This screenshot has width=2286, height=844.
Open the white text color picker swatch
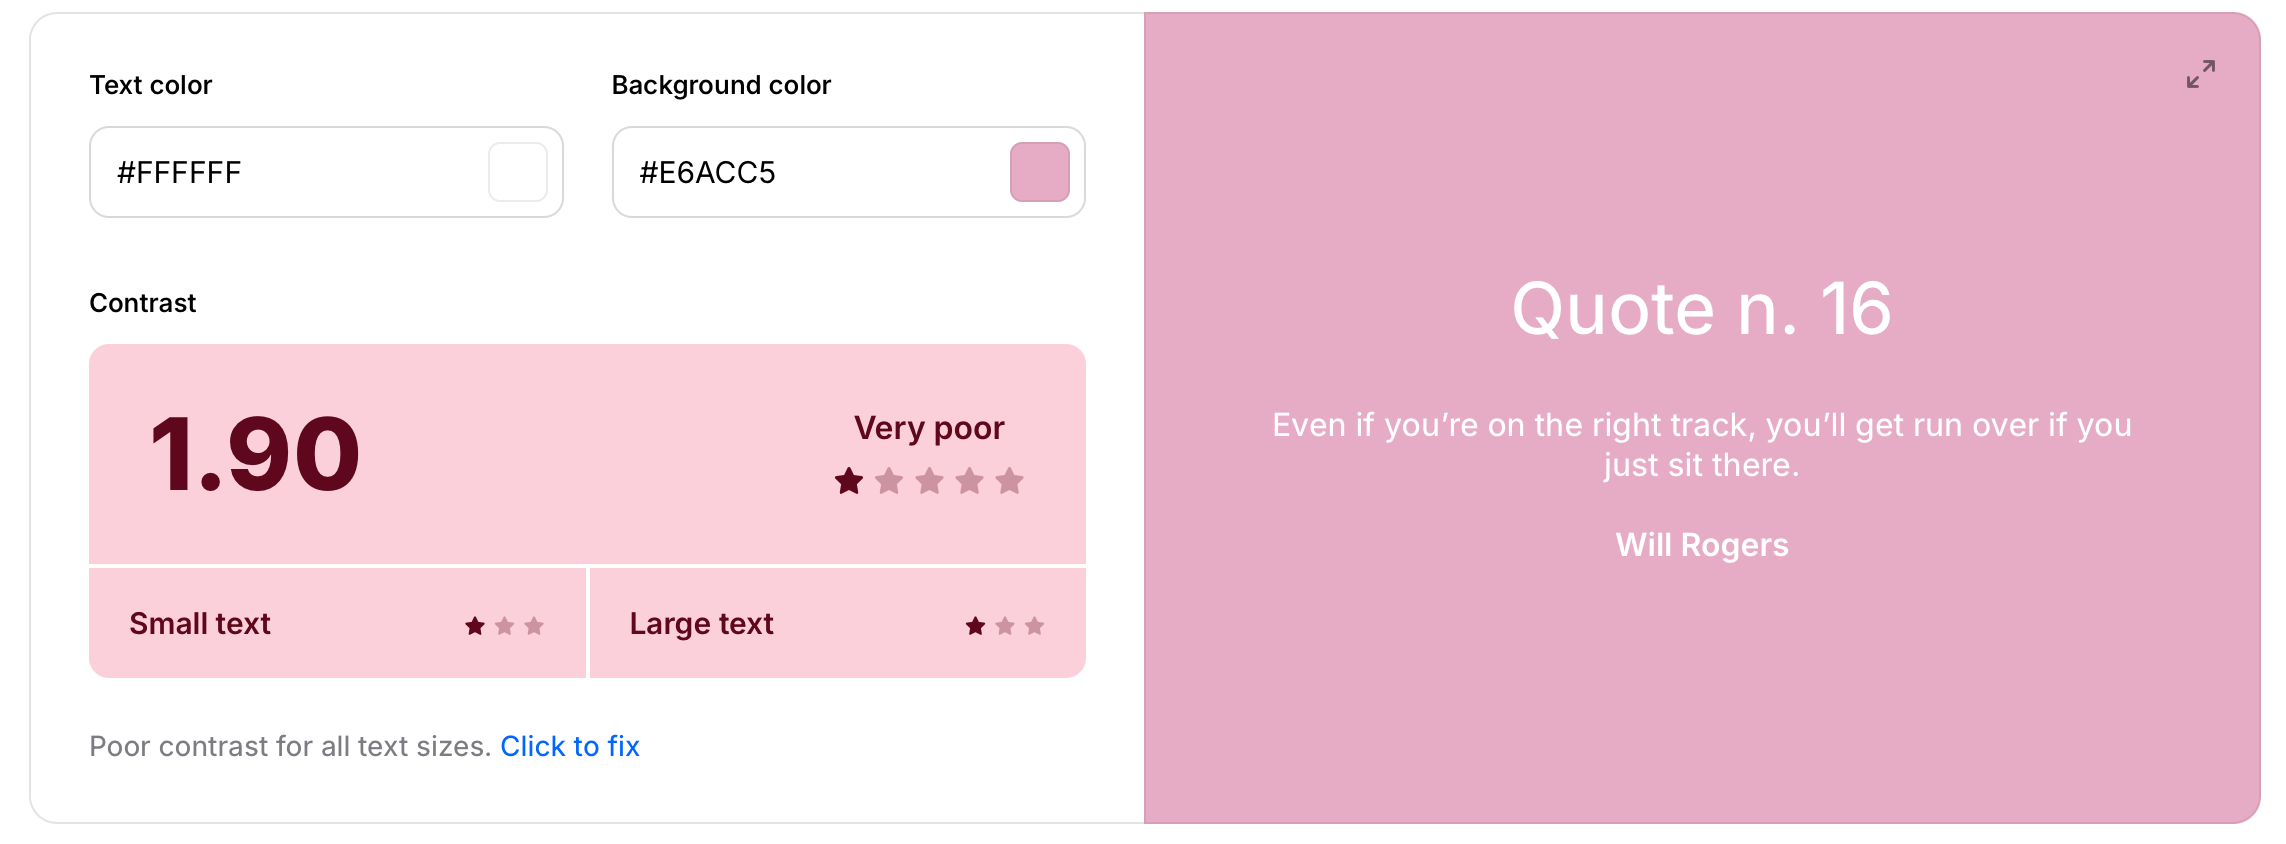click(x=518, y=171)
